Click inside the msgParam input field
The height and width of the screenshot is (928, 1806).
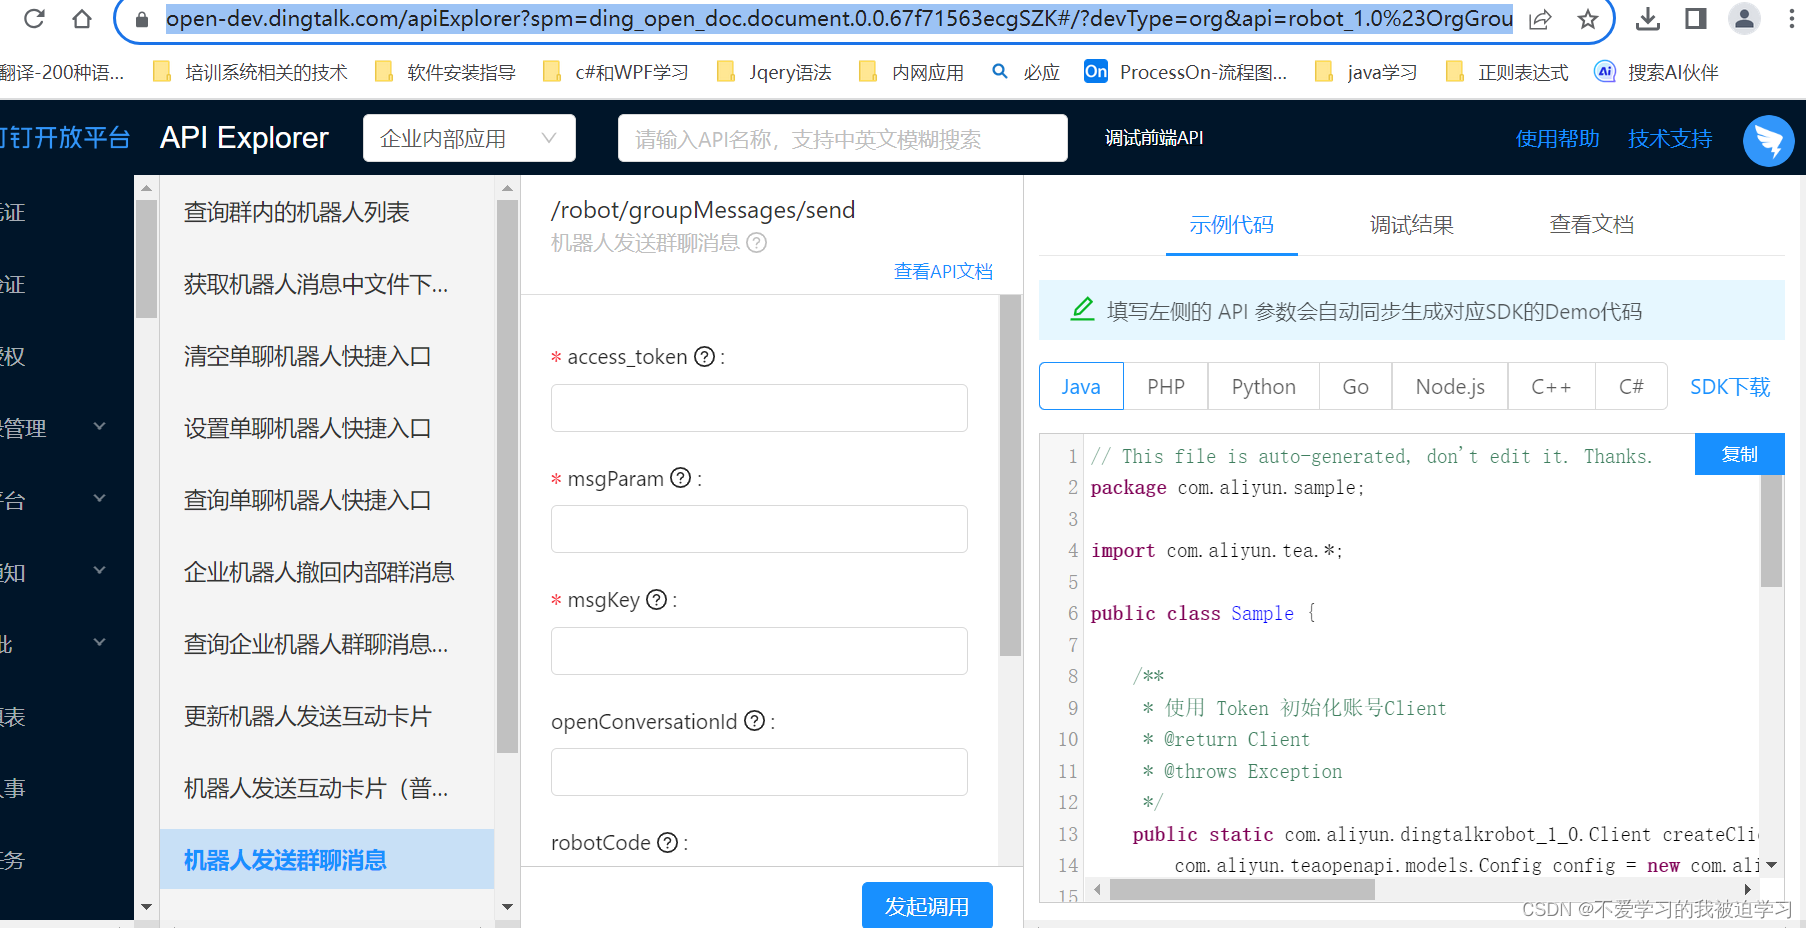[758, 529]
